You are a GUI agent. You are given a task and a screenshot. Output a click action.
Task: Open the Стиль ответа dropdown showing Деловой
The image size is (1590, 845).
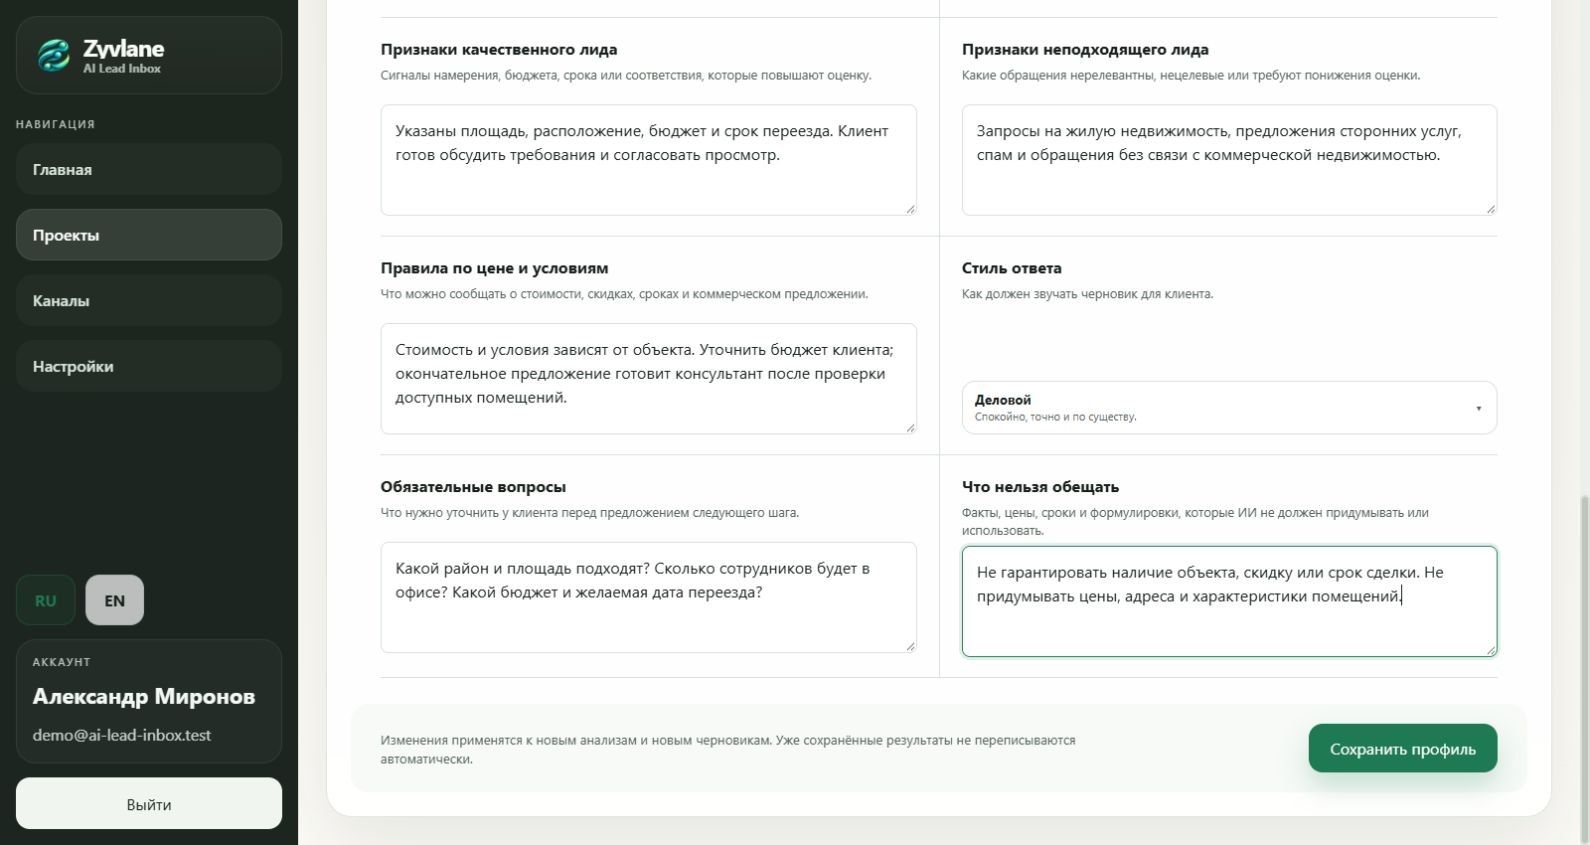1229,407
